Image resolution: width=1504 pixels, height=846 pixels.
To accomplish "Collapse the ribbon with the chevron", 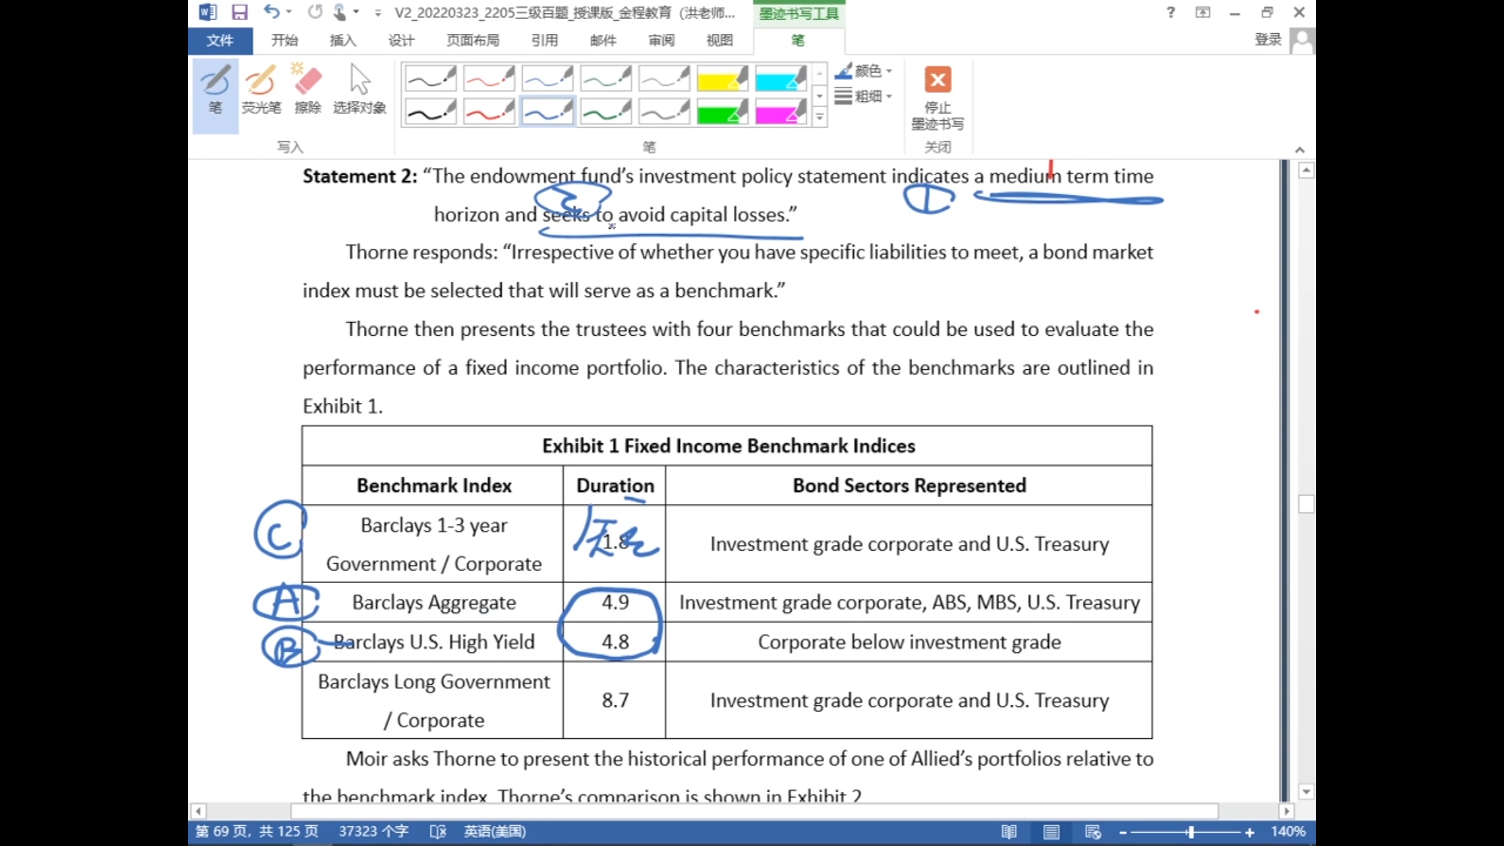I will tap(1299, 149).
